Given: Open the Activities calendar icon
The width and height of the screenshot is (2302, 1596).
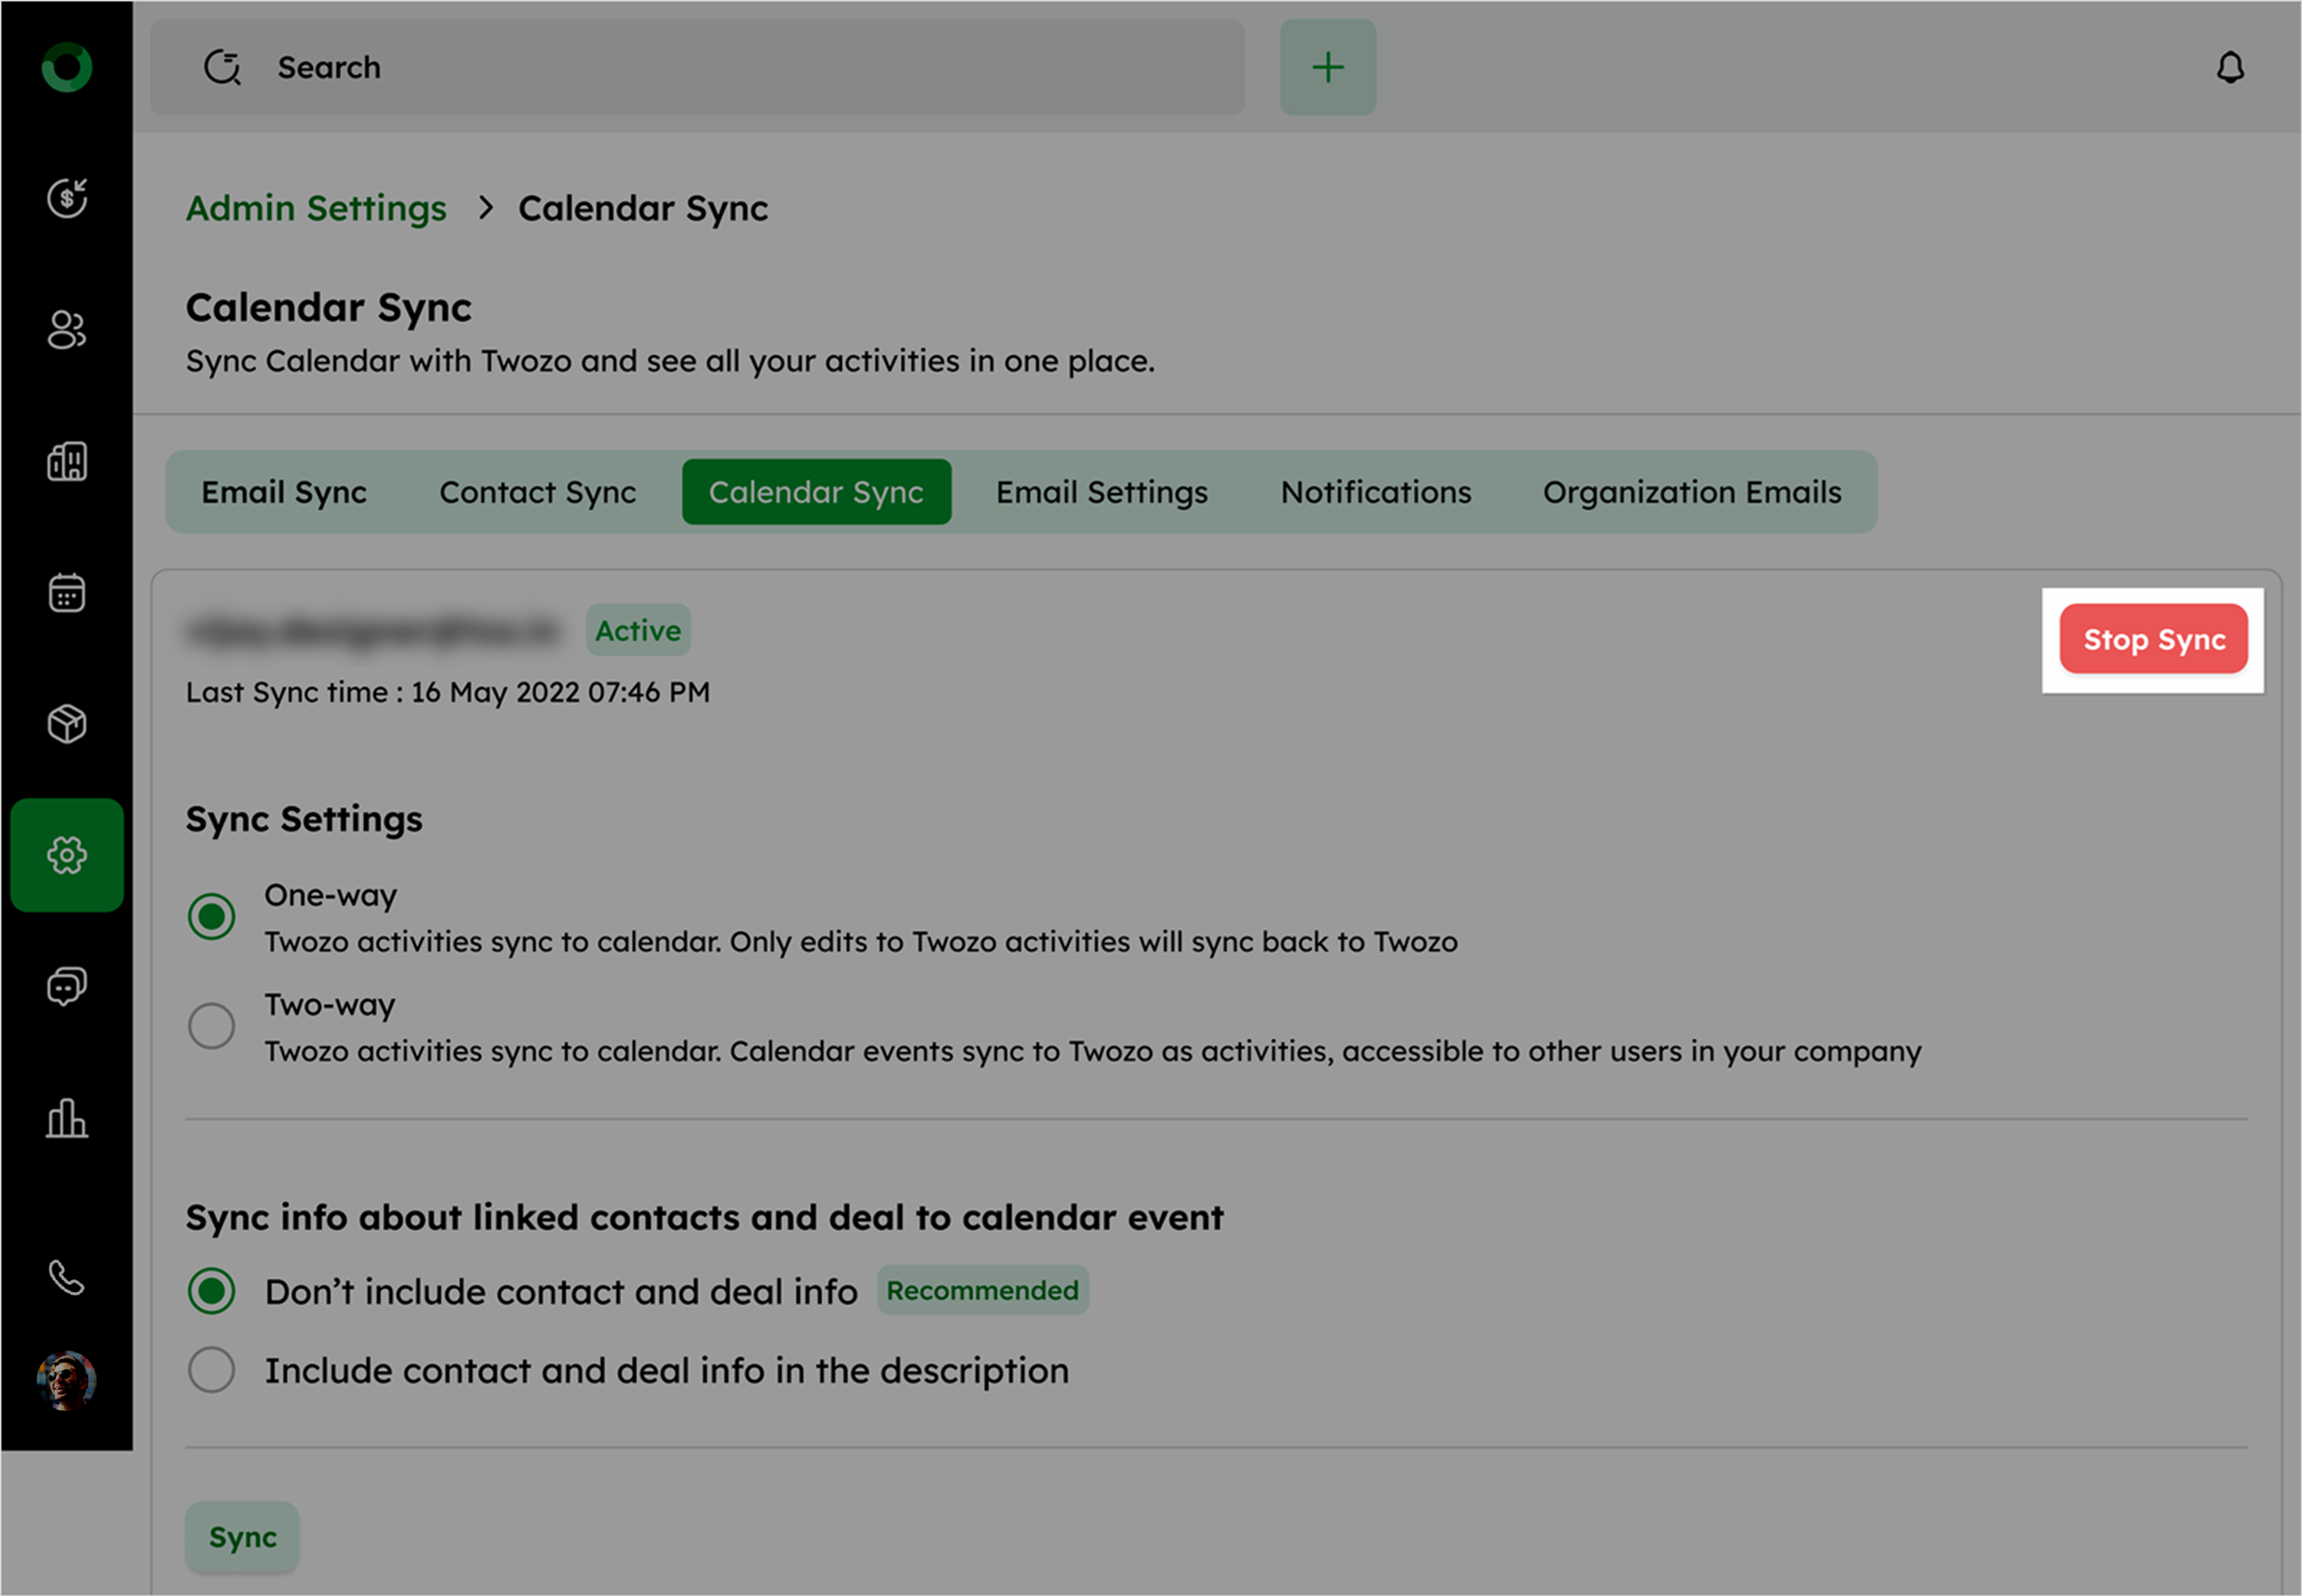Looking at the screenshot, I should pos(67,593).
